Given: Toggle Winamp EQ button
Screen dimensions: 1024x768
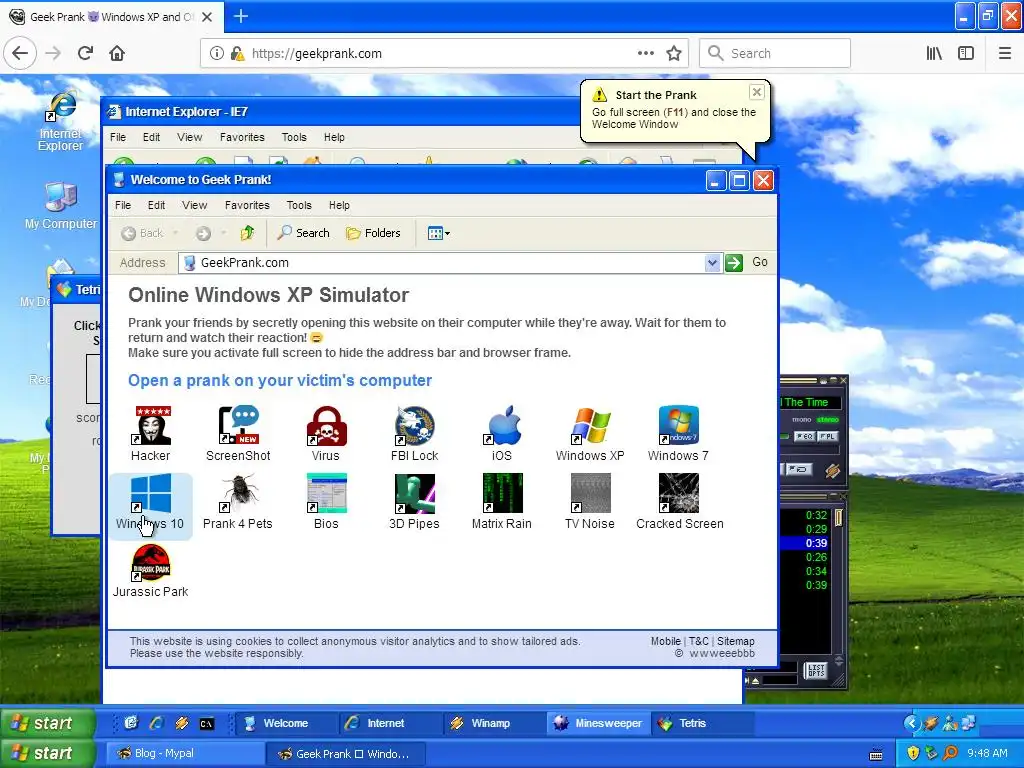Looking at the screenshot, I should 804,436.
